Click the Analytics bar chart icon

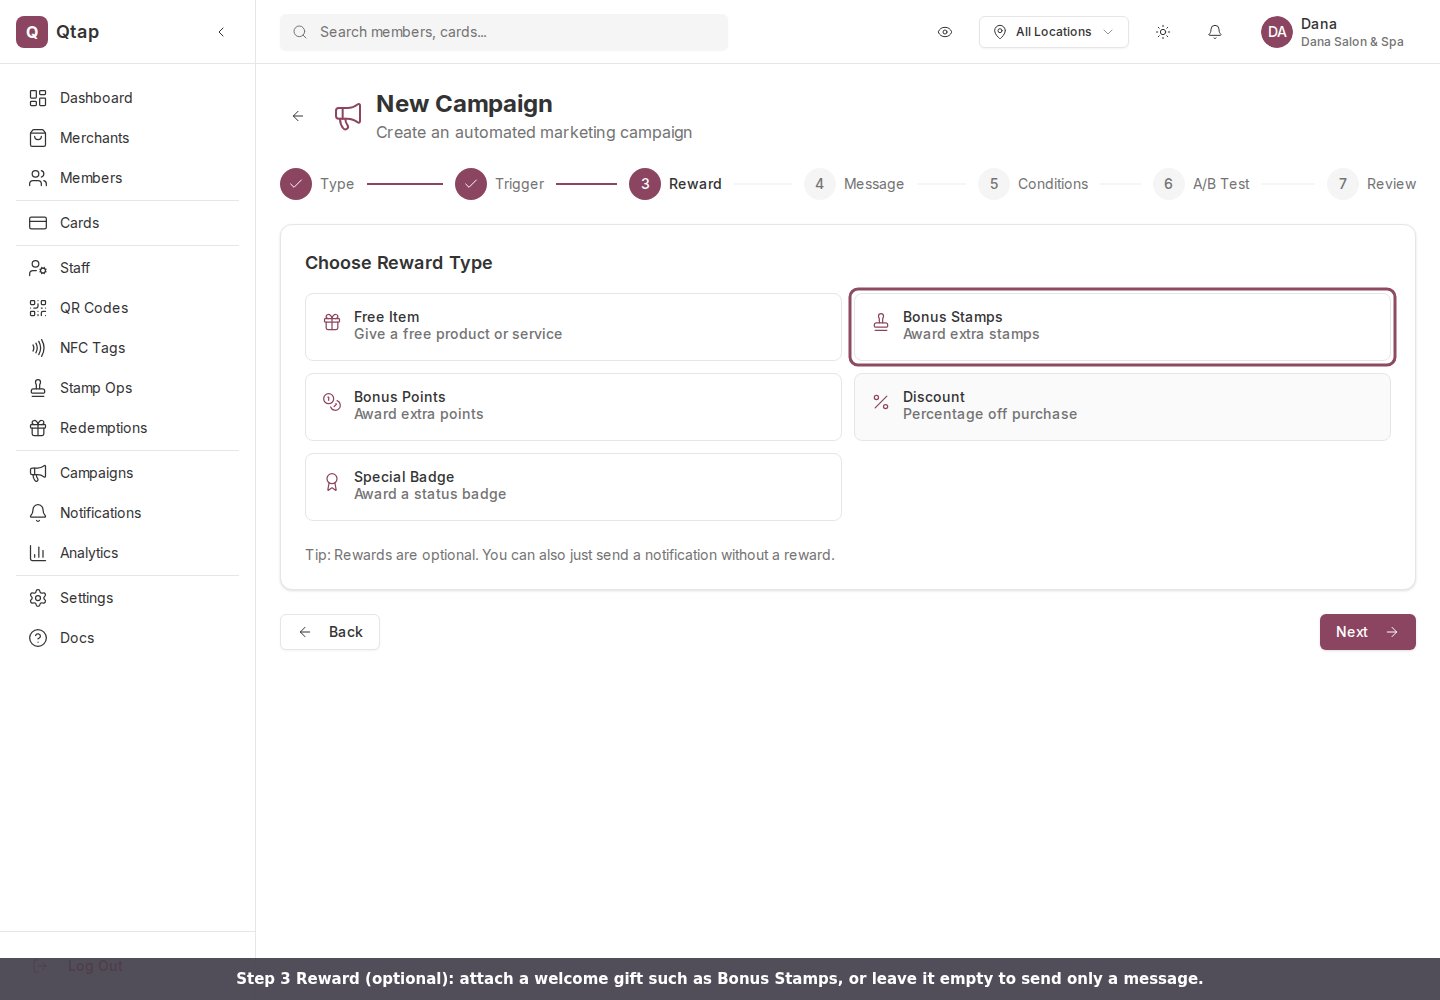pyautogui.click(x=38, y=553)
